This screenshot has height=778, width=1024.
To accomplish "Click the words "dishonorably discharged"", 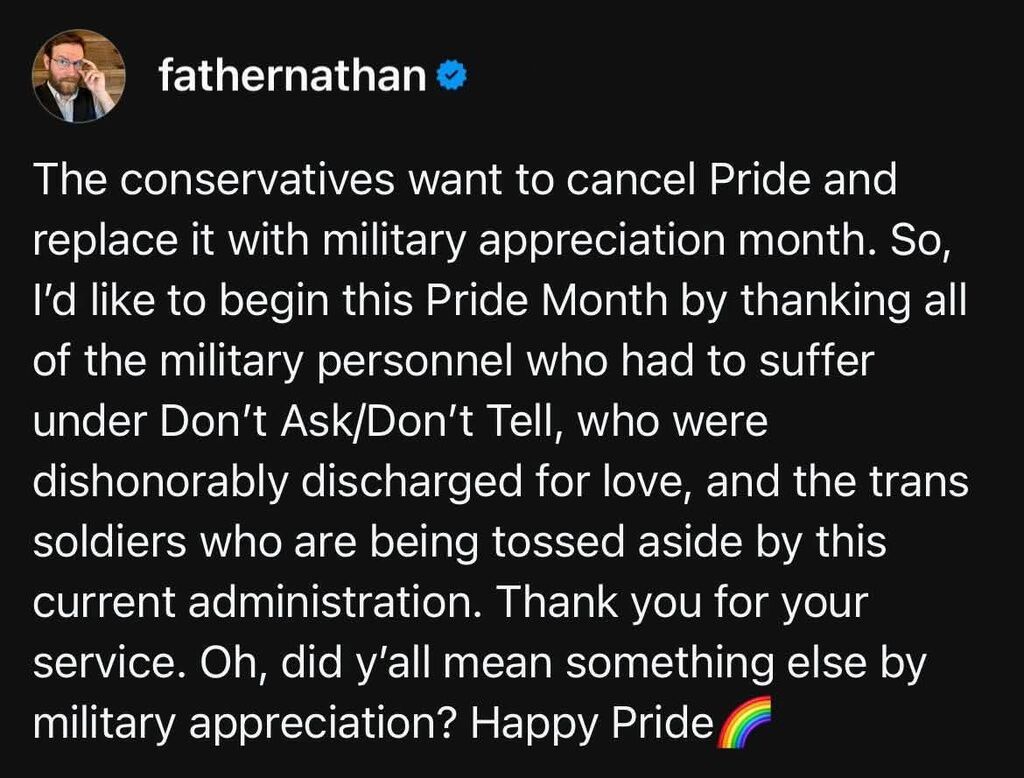I will (x=278, y=482).
